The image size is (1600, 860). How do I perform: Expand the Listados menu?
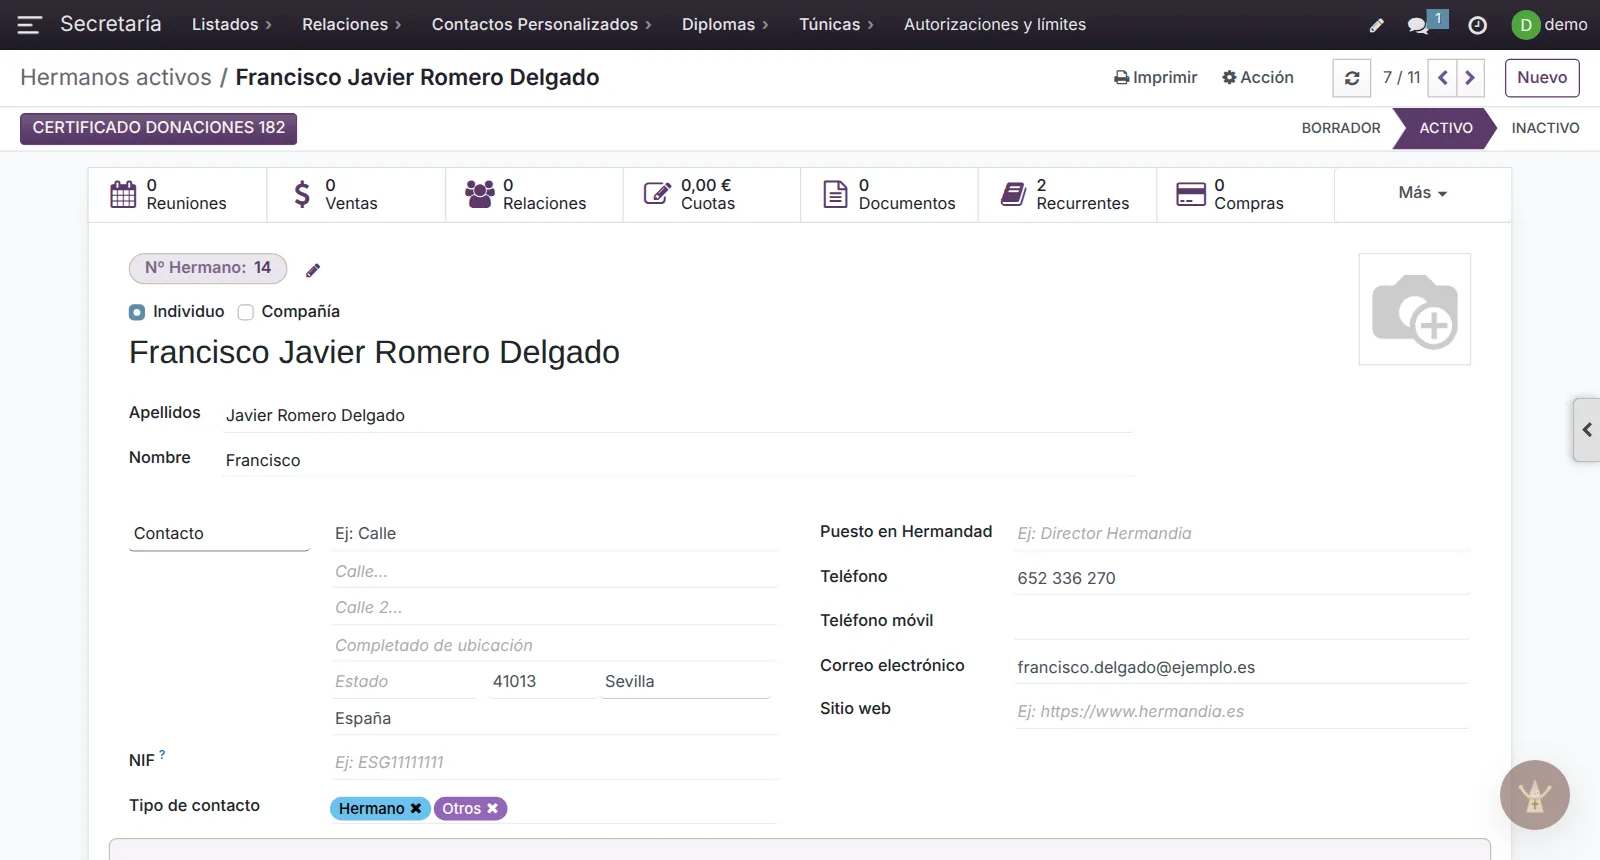pos(232,25)
